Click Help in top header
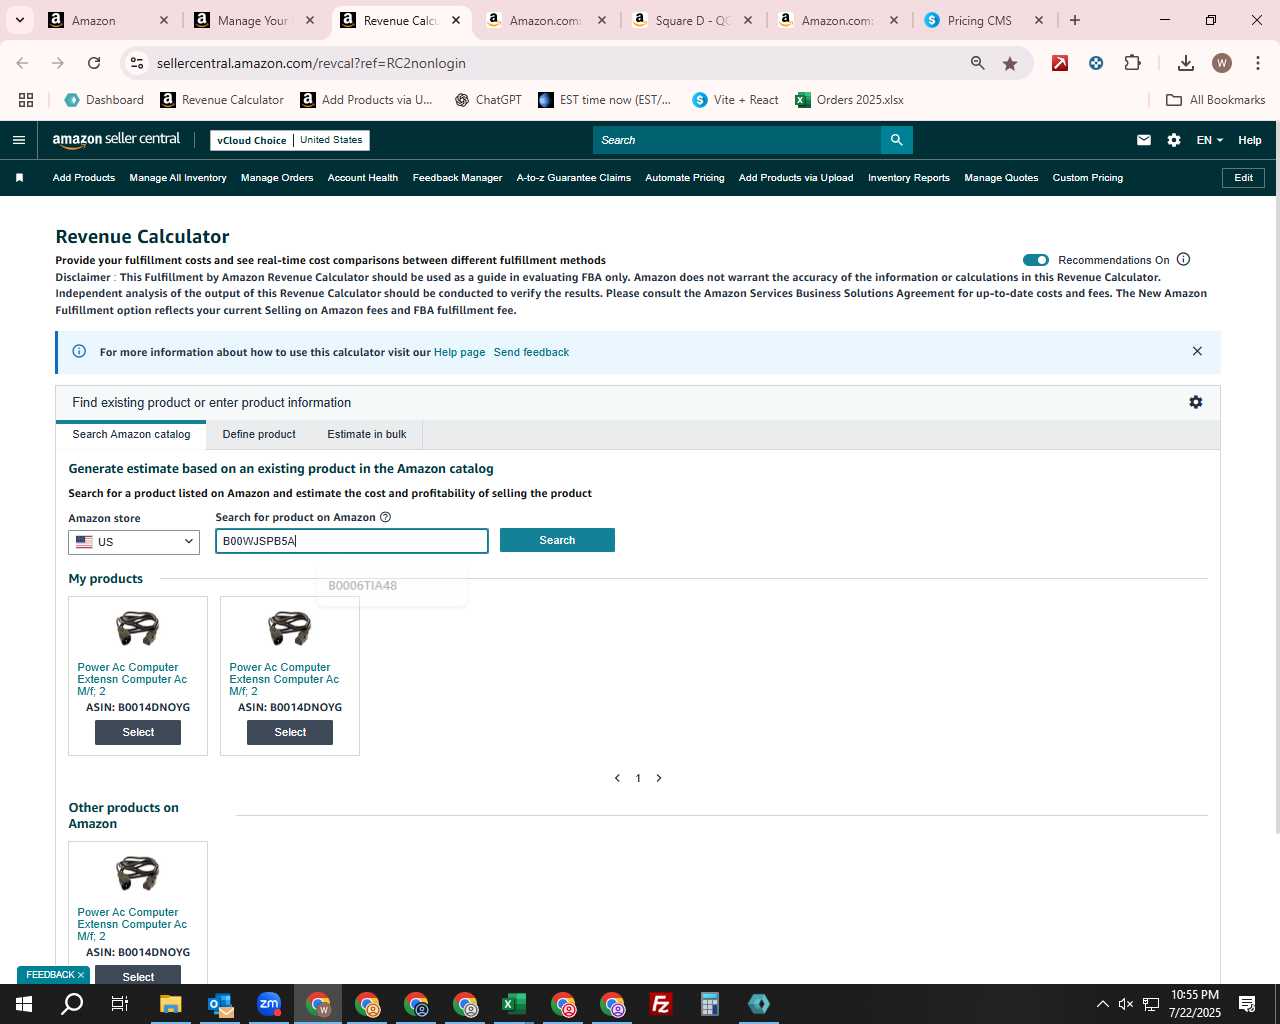1280x1024 pixels. point(1250,140)
